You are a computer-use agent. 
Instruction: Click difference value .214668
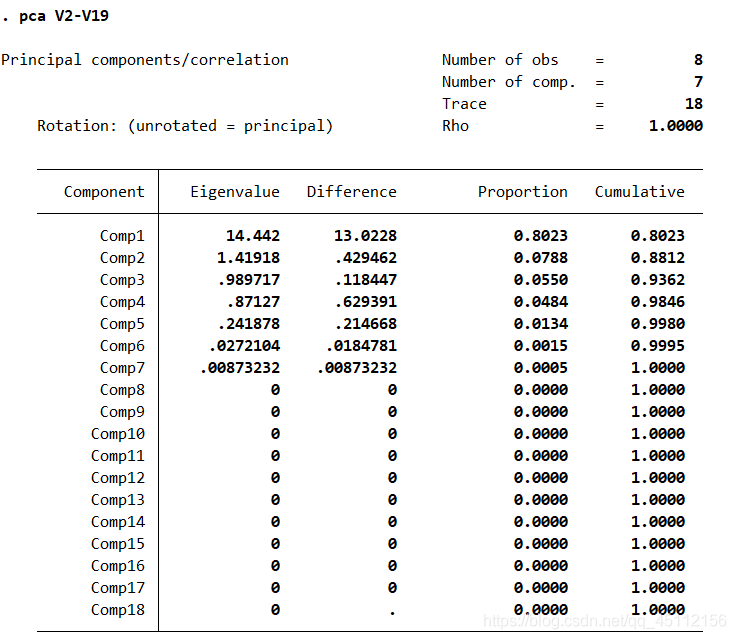tap(366, 324)
